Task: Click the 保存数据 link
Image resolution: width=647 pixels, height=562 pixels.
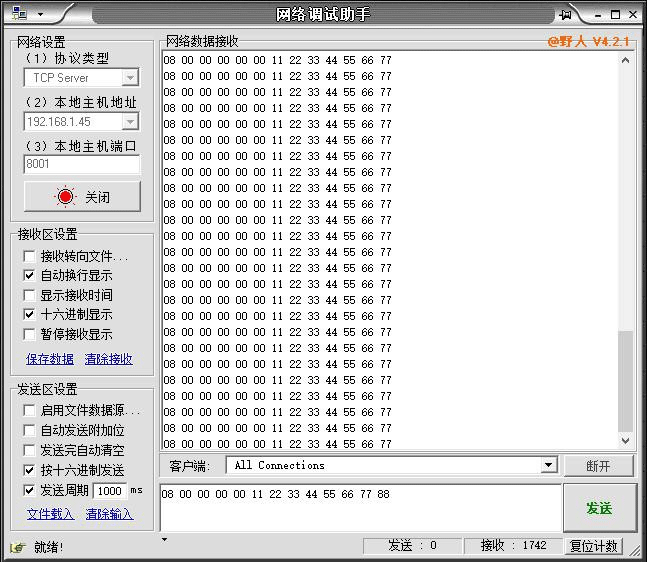Action: pyautogui.click(x=49, y=359)
